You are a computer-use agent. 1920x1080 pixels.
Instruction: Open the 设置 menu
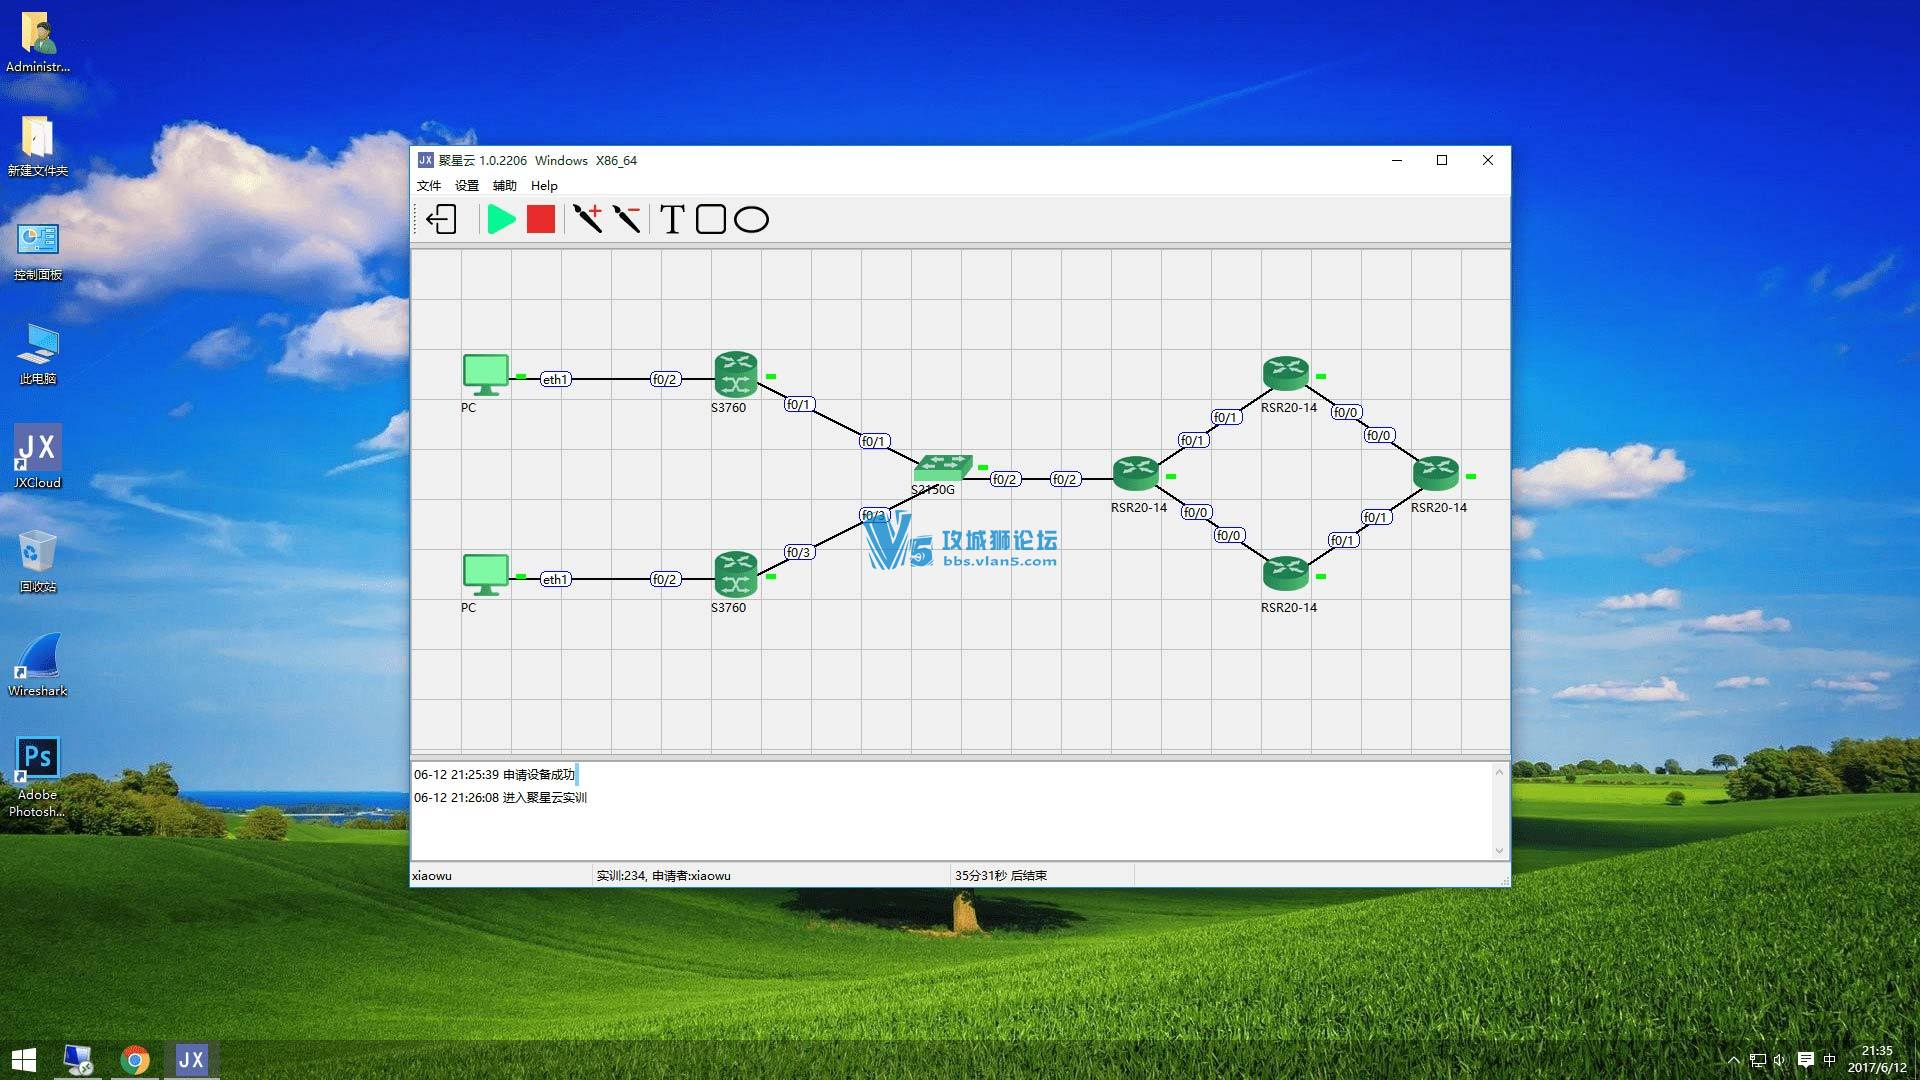[x=467, y=186]
